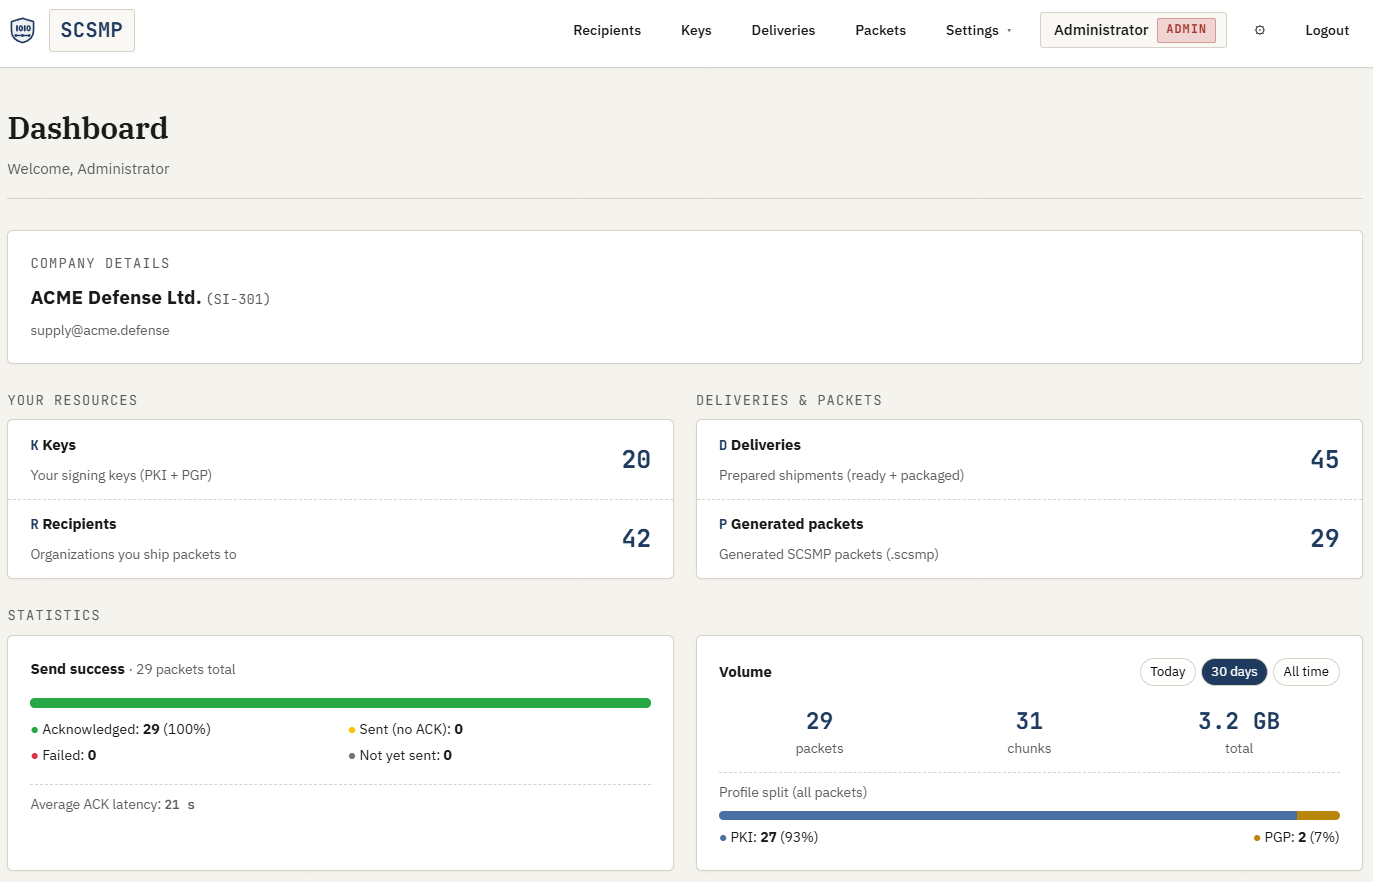Click the green send success progress bar

(x=340, y=703)
